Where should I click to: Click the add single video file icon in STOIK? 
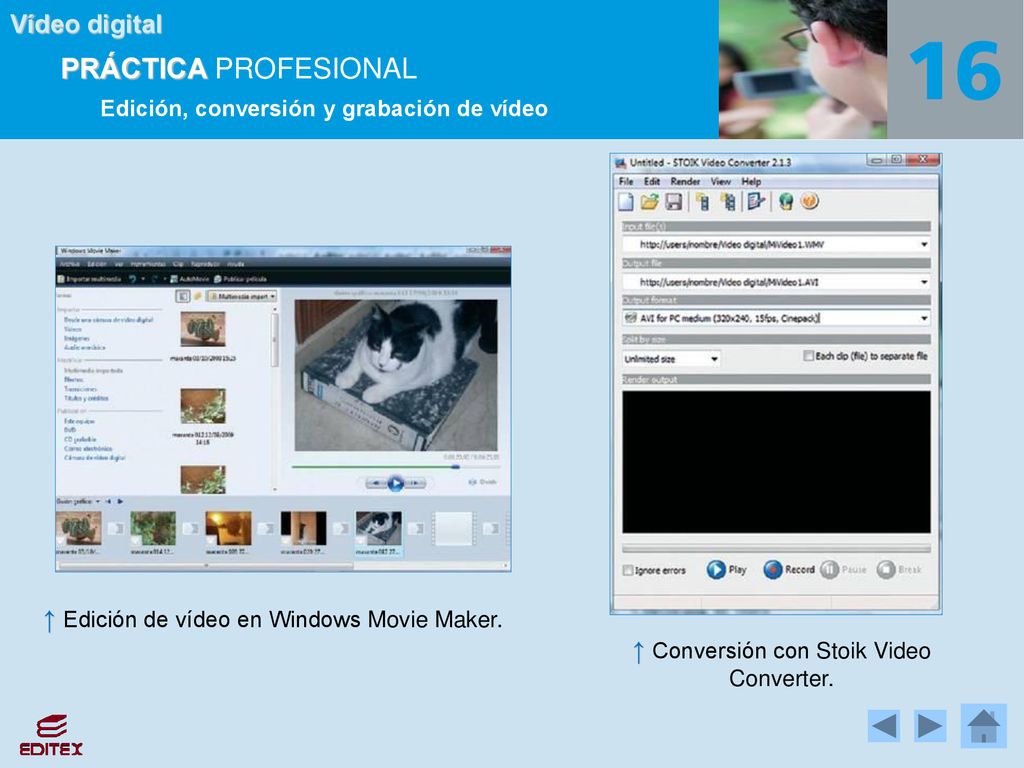pyautogui.click(x=703, y=202)
